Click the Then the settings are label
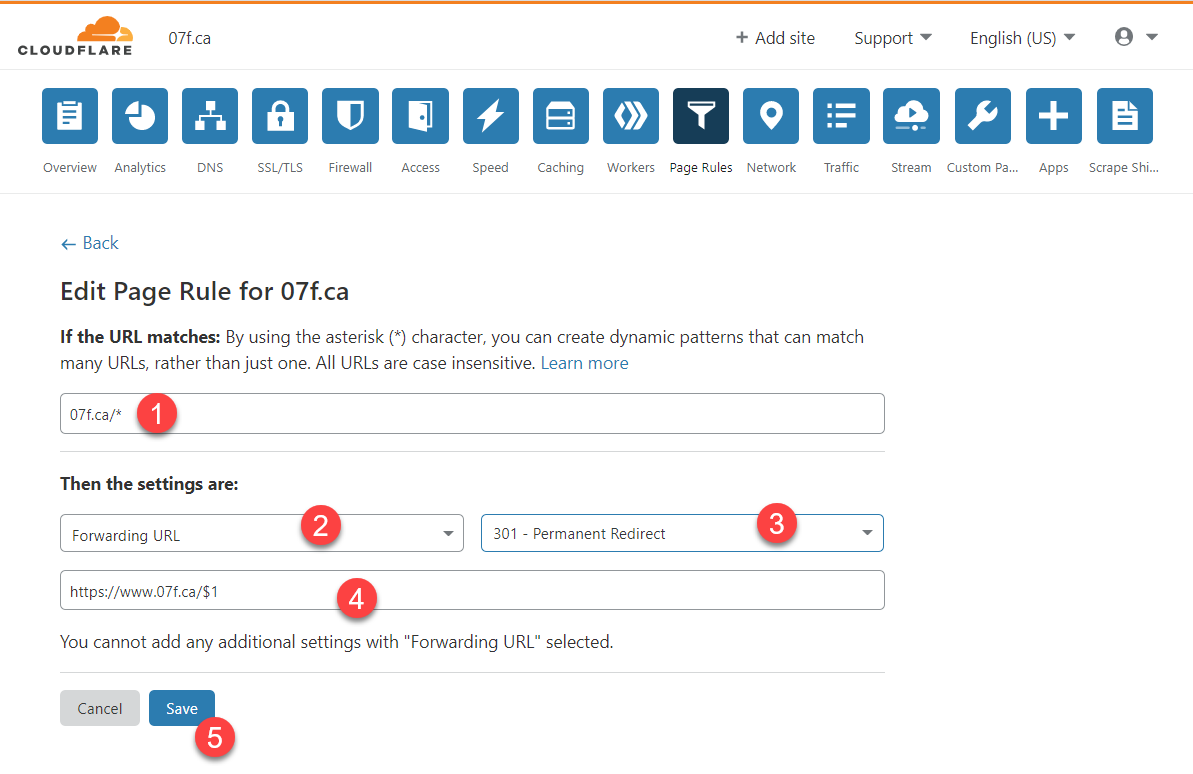The image size is (1193, 774). [149, 484]
